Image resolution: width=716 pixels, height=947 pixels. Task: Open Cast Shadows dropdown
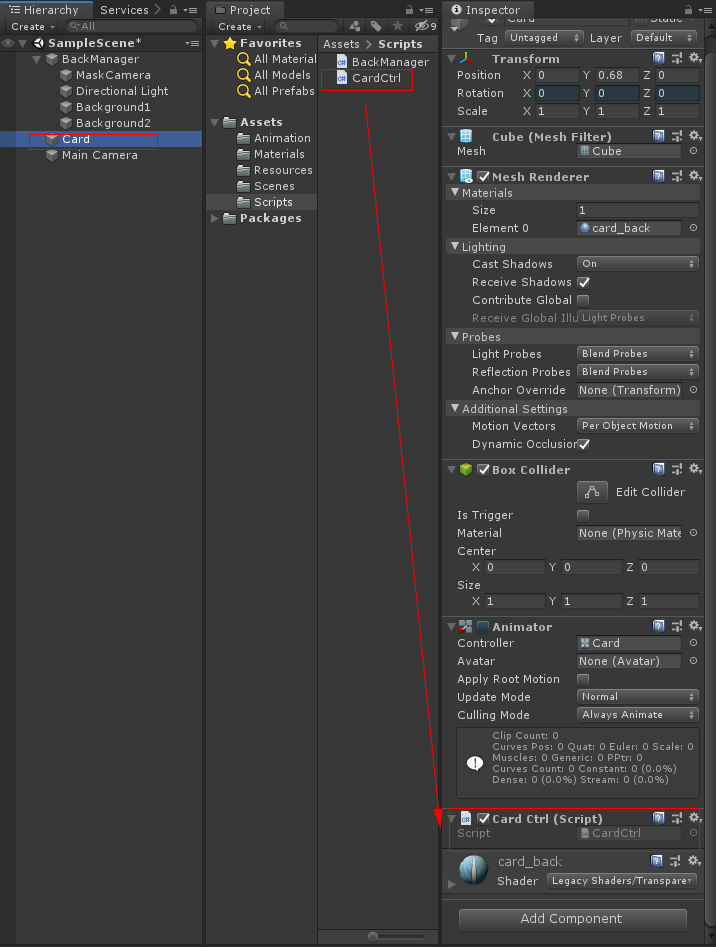click(x=638, y=264)
